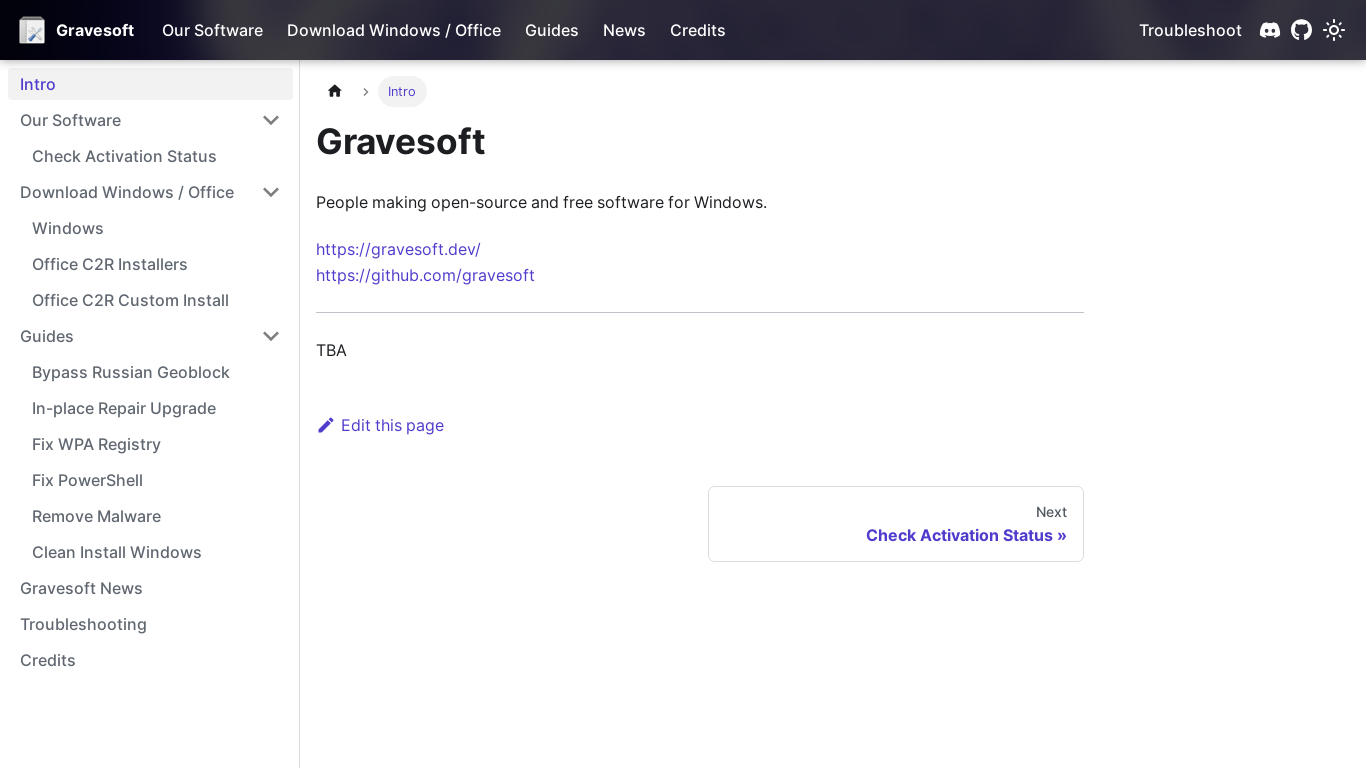Open Bypass Russian Geoblock guide
1366x768 pixels.
point(131,372)
